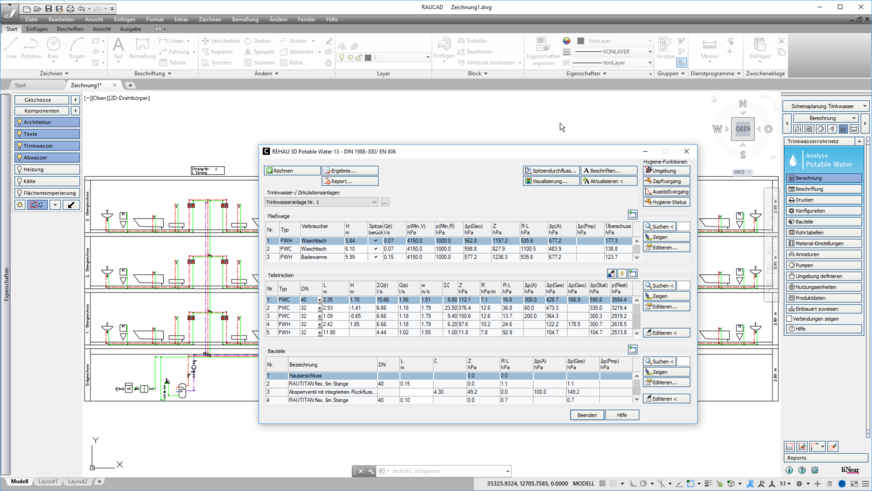Image resolution: width=872 pixels, height=491 pixels.
Task: Click the Hygiene-Status function button
Action: 666,202
